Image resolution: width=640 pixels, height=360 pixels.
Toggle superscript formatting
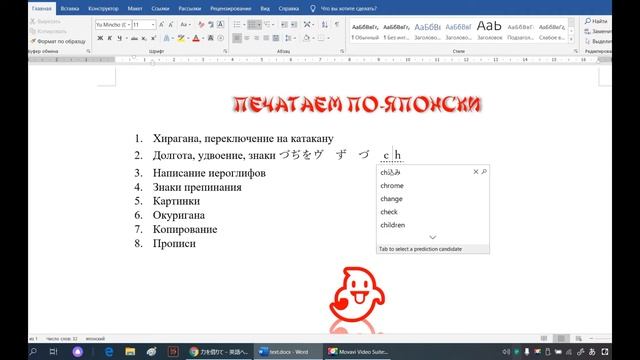153,38
